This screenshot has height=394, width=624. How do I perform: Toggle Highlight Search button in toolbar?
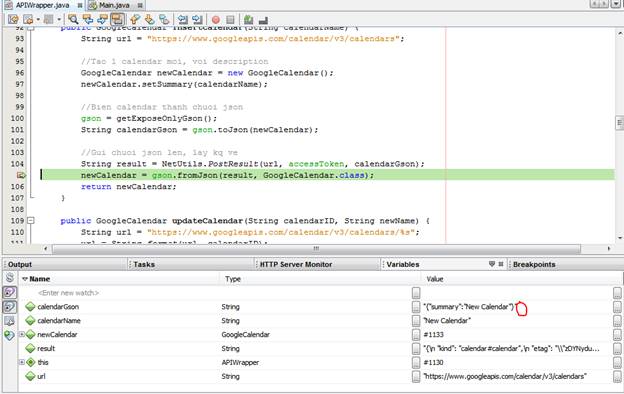(117, 19)
